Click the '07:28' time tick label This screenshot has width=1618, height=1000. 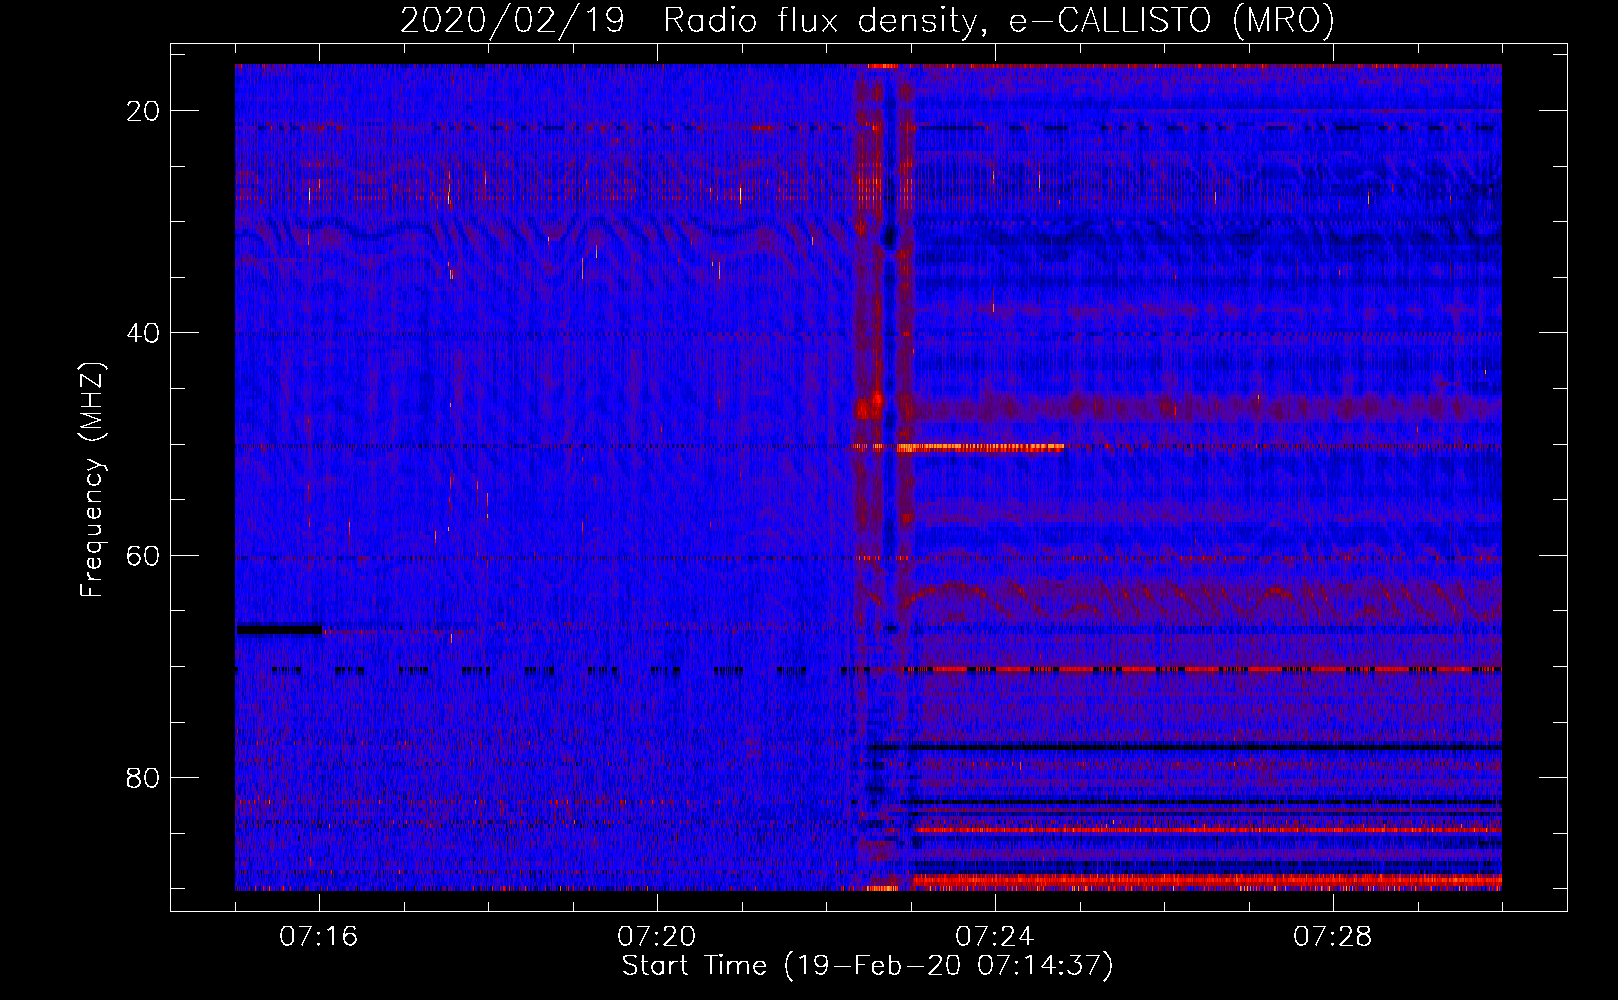coord(1332,937)
